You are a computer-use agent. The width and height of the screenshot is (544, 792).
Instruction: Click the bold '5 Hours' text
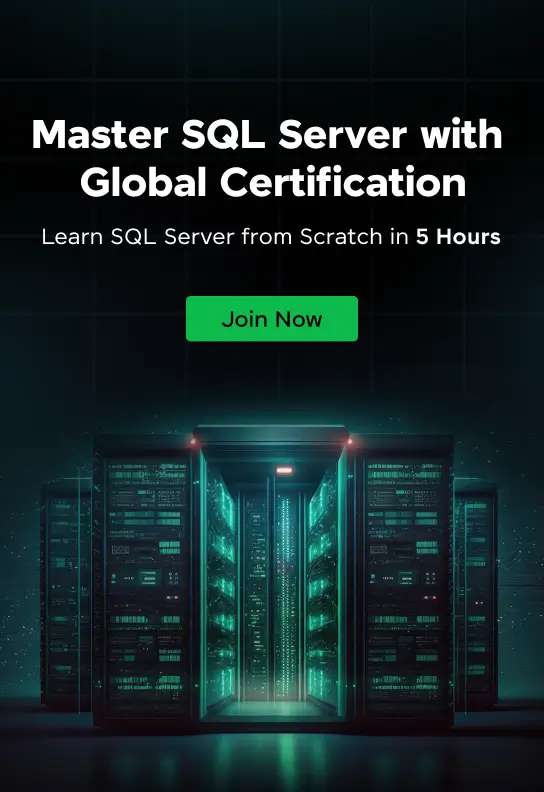(x=458, y=236)
